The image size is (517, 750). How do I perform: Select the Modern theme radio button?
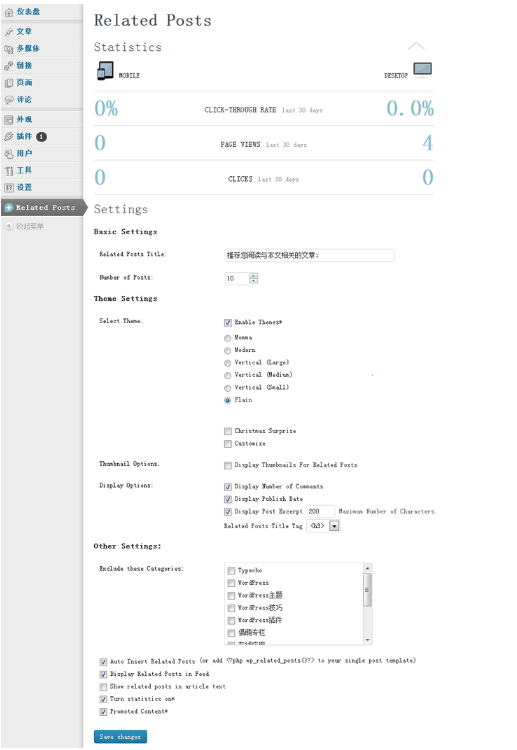[228, 351]
